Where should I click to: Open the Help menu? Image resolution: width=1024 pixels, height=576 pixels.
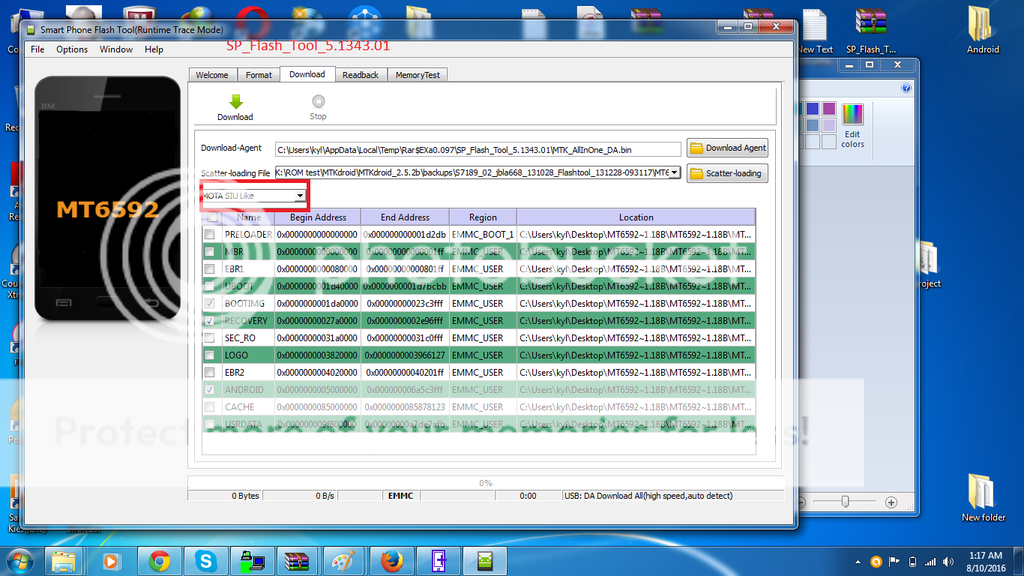(x=153, y=50)
